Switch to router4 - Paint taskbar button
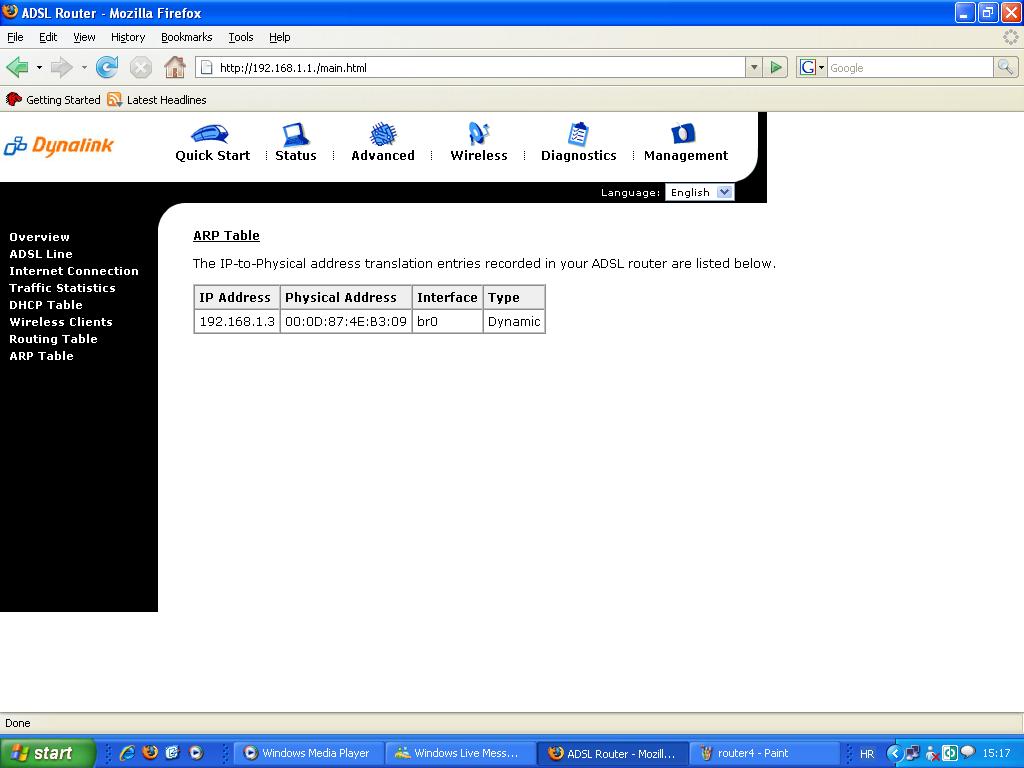 pos(765,753)
